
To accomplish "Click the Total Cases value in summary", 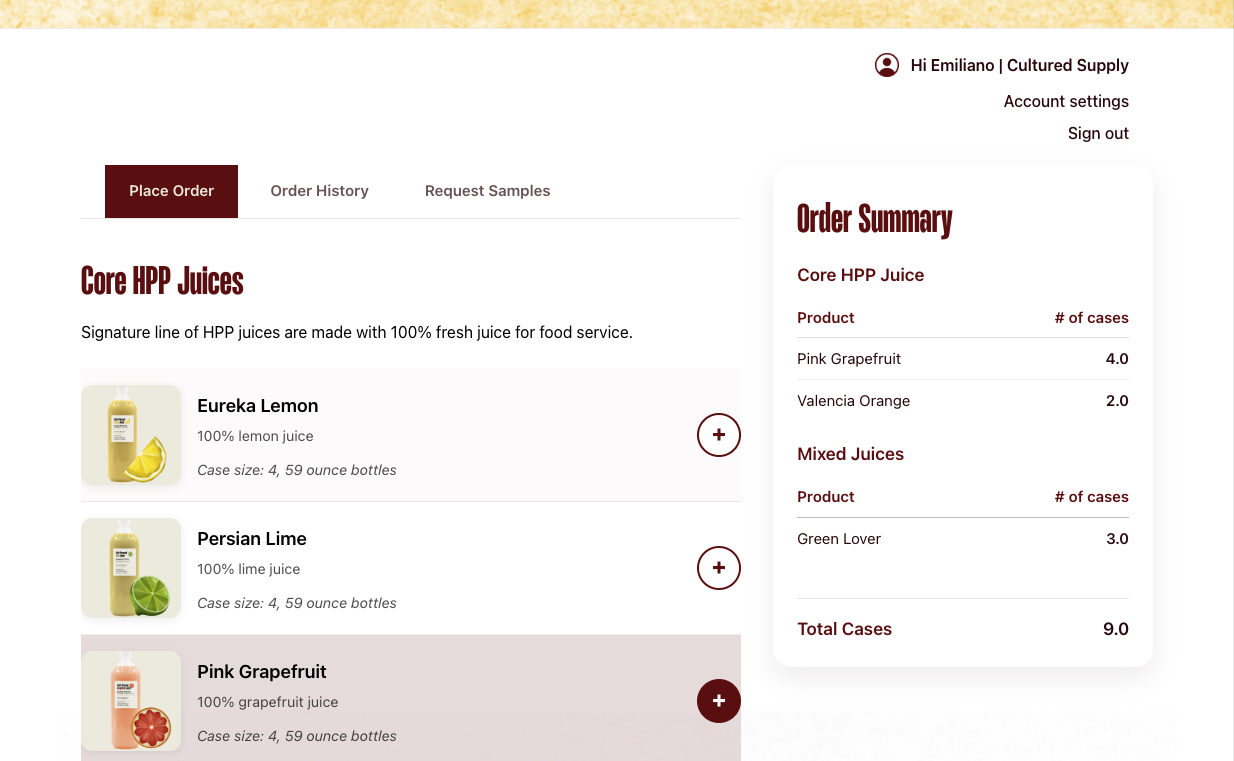I will point(1115,629).
